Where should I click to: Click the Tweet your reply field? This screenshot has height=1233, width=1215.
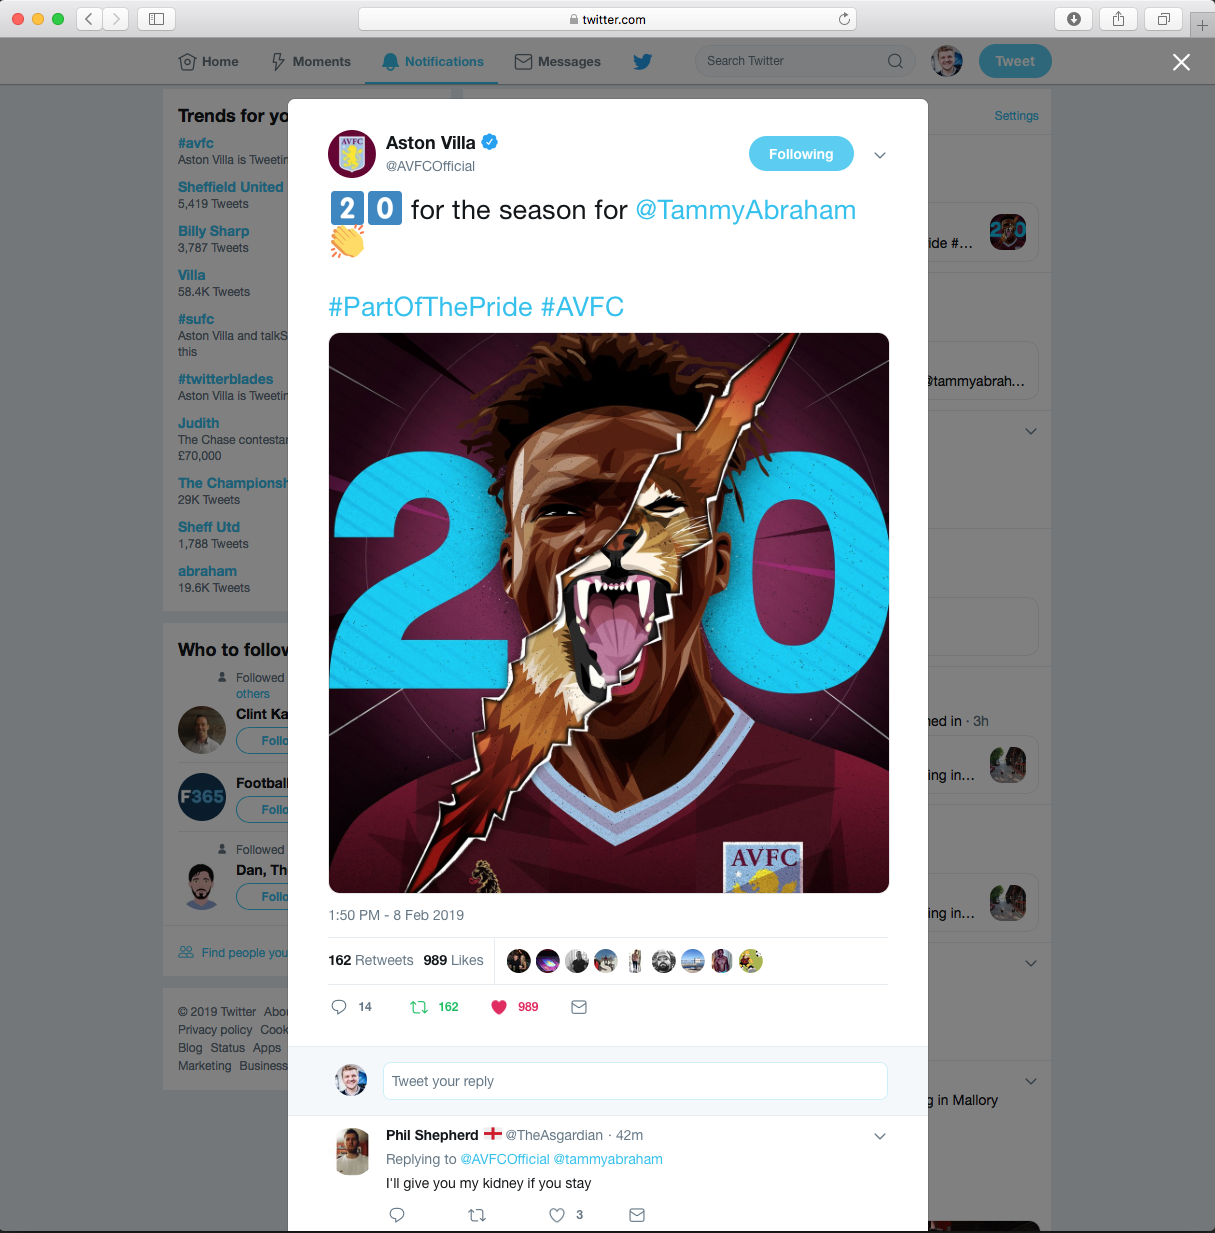[x=635, y=1081]
